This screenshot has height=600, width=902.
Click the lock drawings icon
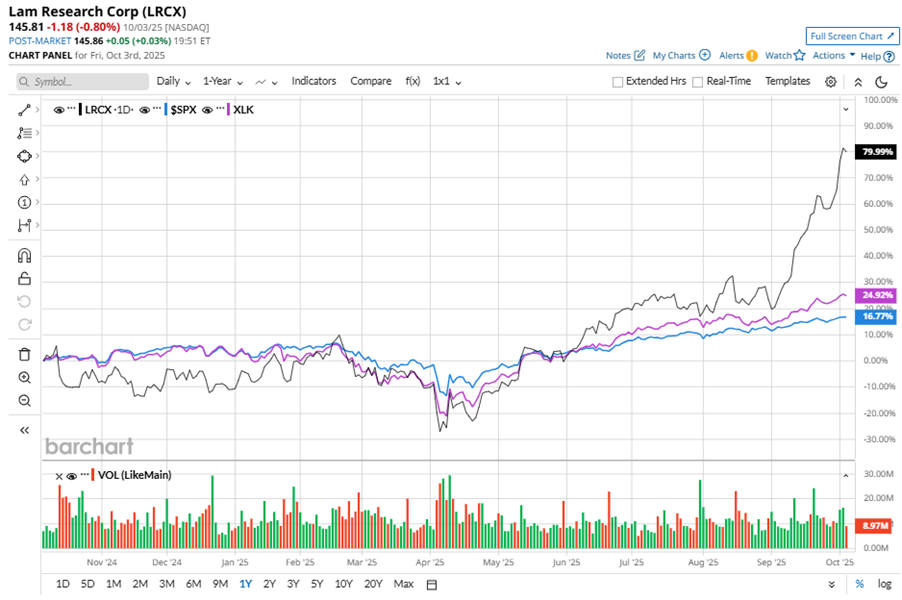(x=25, y=279)
